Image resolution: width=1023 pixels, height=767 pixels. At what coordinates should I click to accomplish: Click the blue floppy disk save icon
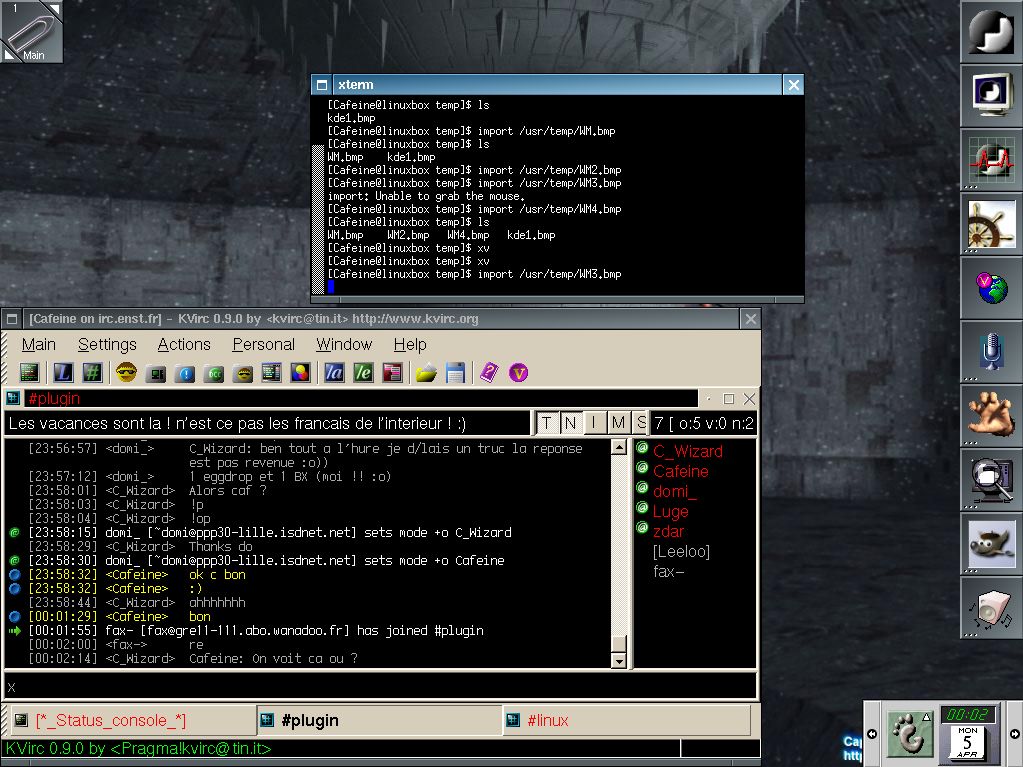click(x=455, y=372)
